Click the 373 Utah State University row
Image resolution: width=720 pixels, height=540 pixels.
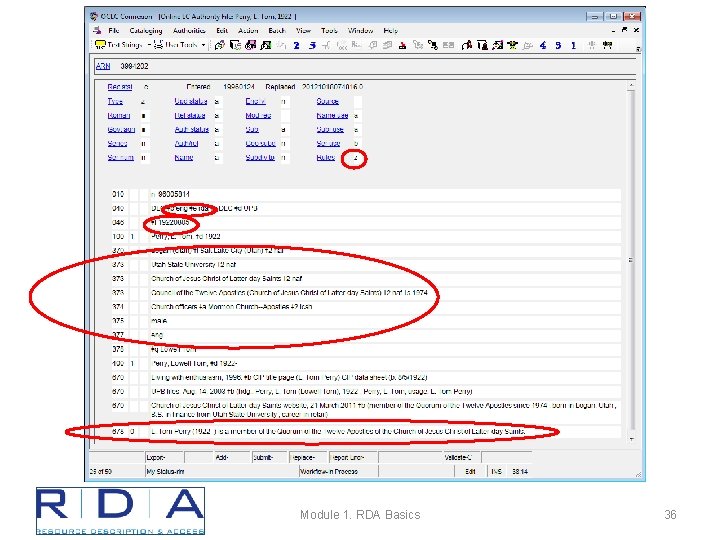[366, 264]
